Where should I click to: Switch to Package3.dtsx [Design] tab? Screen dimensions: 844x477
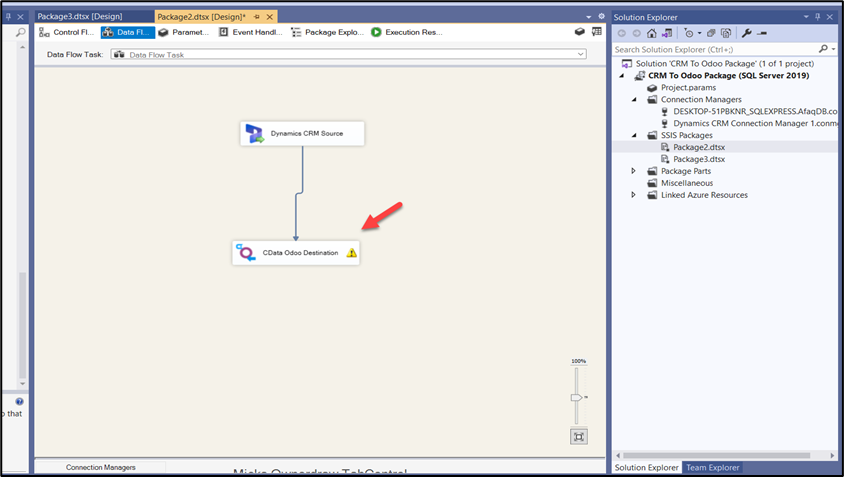80,17
